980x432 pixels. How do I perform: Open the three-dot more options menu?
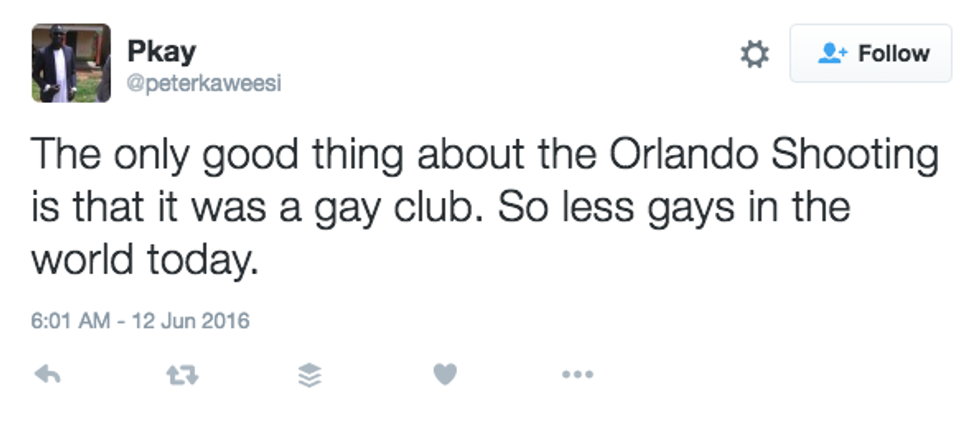[577, 375]
